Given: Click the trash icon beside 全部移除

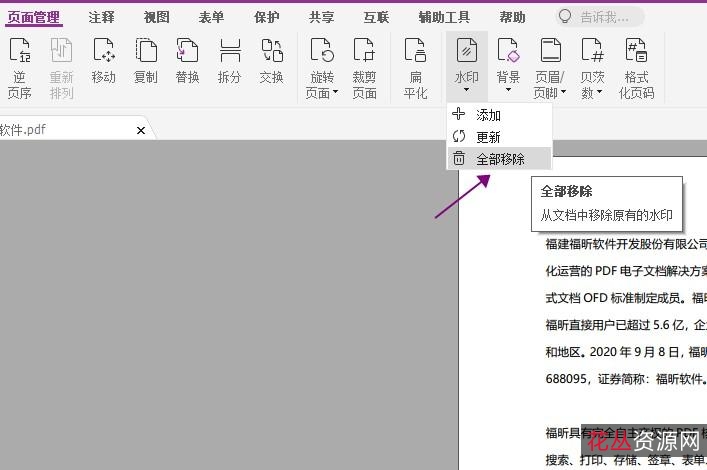Looking at the screenshot, I should pyautogui.click(x=459, y=158).
